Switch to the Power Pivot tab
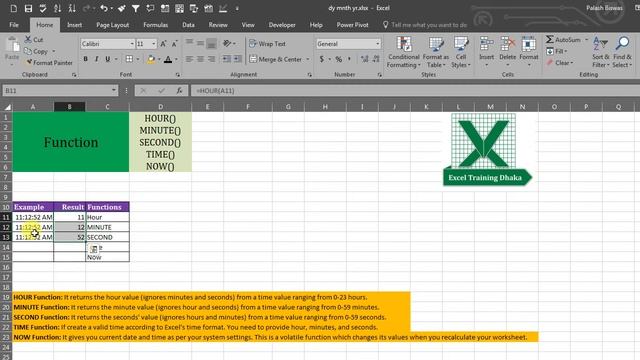Viewport: 640px width, 360px height. (x=352, y=25)
